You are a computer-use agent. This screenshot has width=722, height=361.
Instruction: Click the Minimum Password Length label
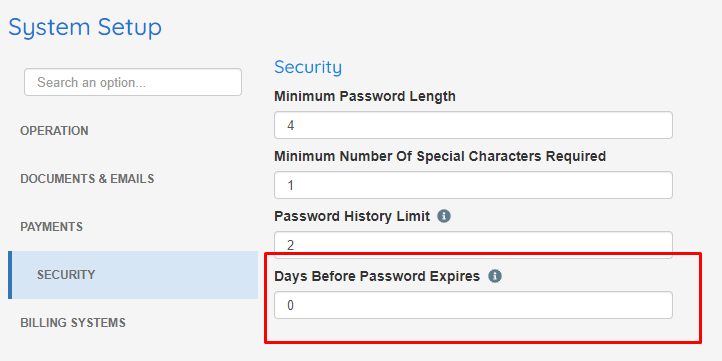(365, 96)
